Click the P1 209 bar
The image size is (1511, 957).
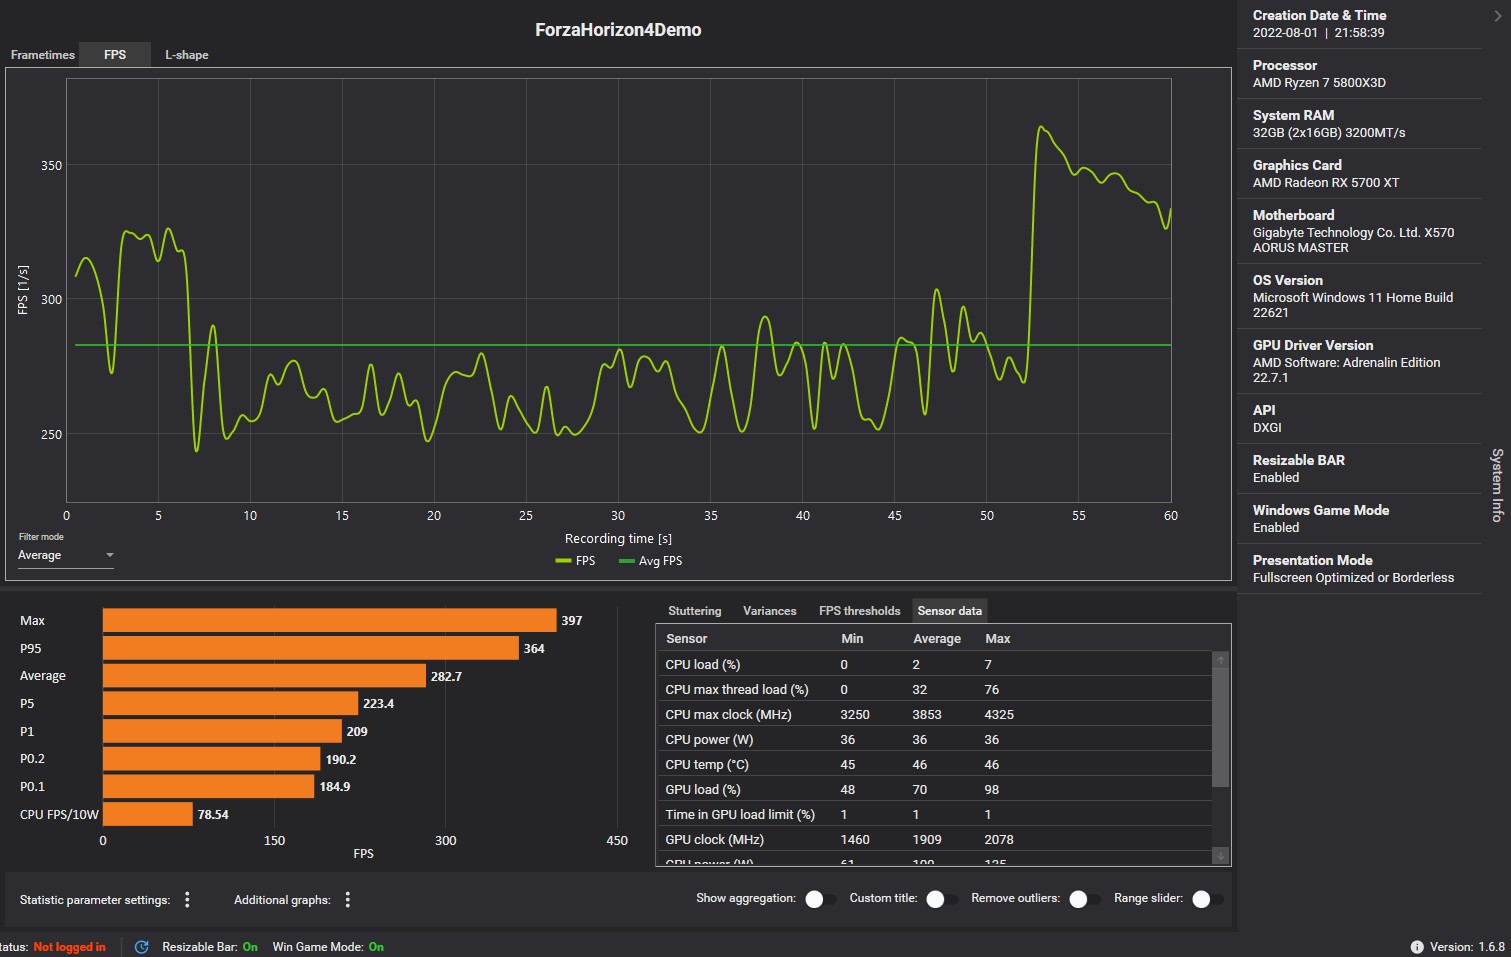click(x=222, y=731)
